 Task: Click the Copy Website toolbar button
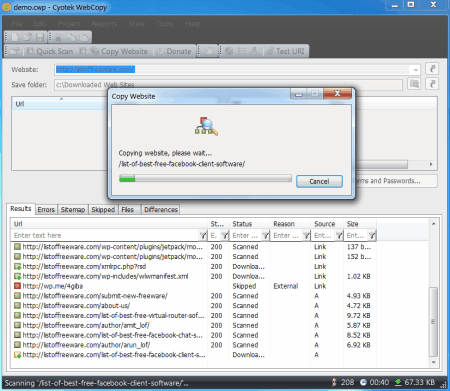119,51
